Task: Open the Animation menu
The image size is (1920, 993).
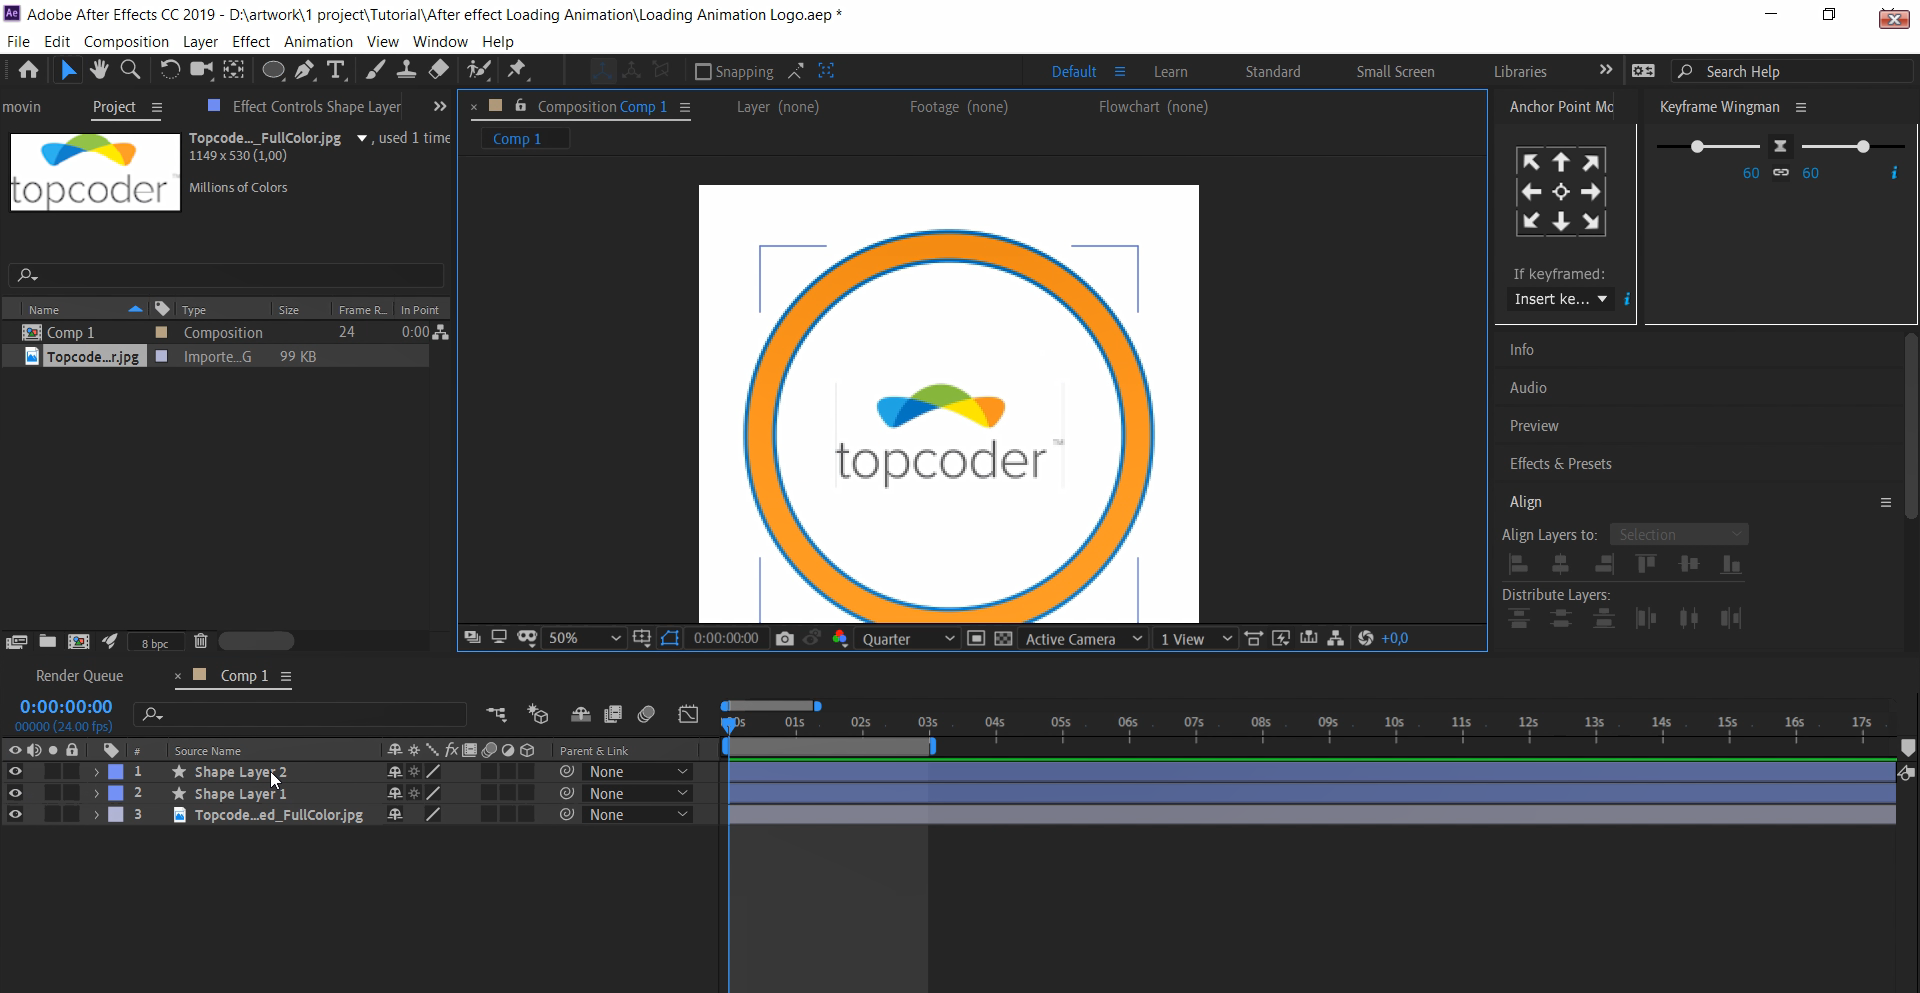Action: coord(318,42)
